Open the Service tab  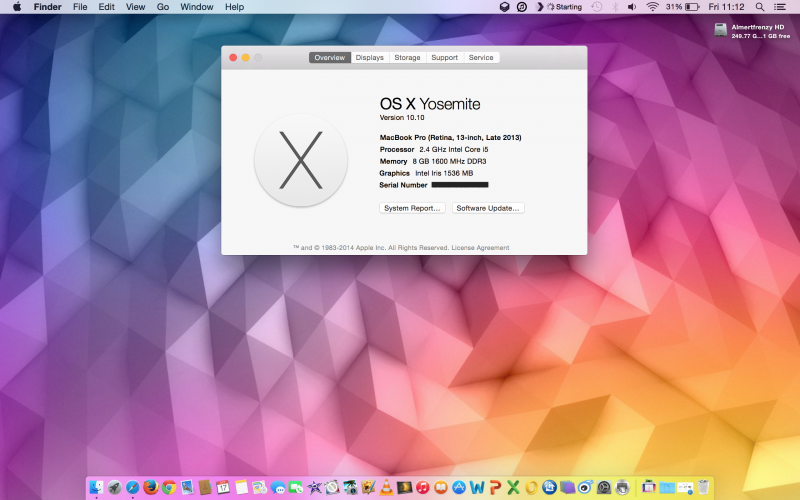pos(481,58)
